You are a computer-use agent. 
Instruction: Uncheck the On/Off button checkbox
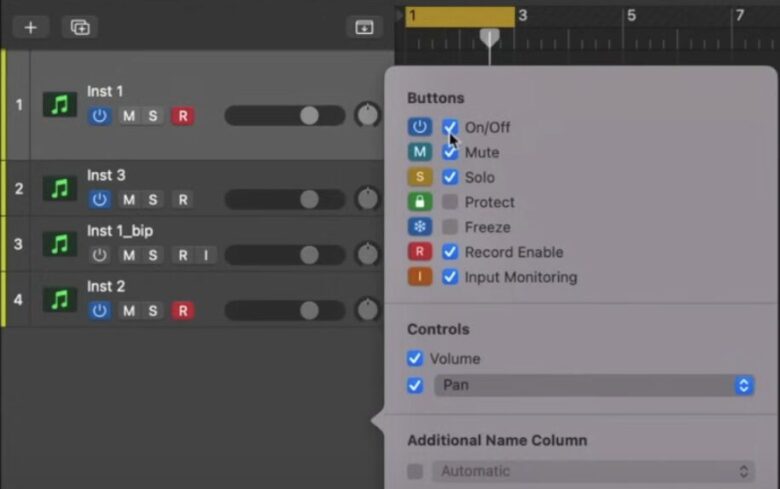tap(450, 127)
